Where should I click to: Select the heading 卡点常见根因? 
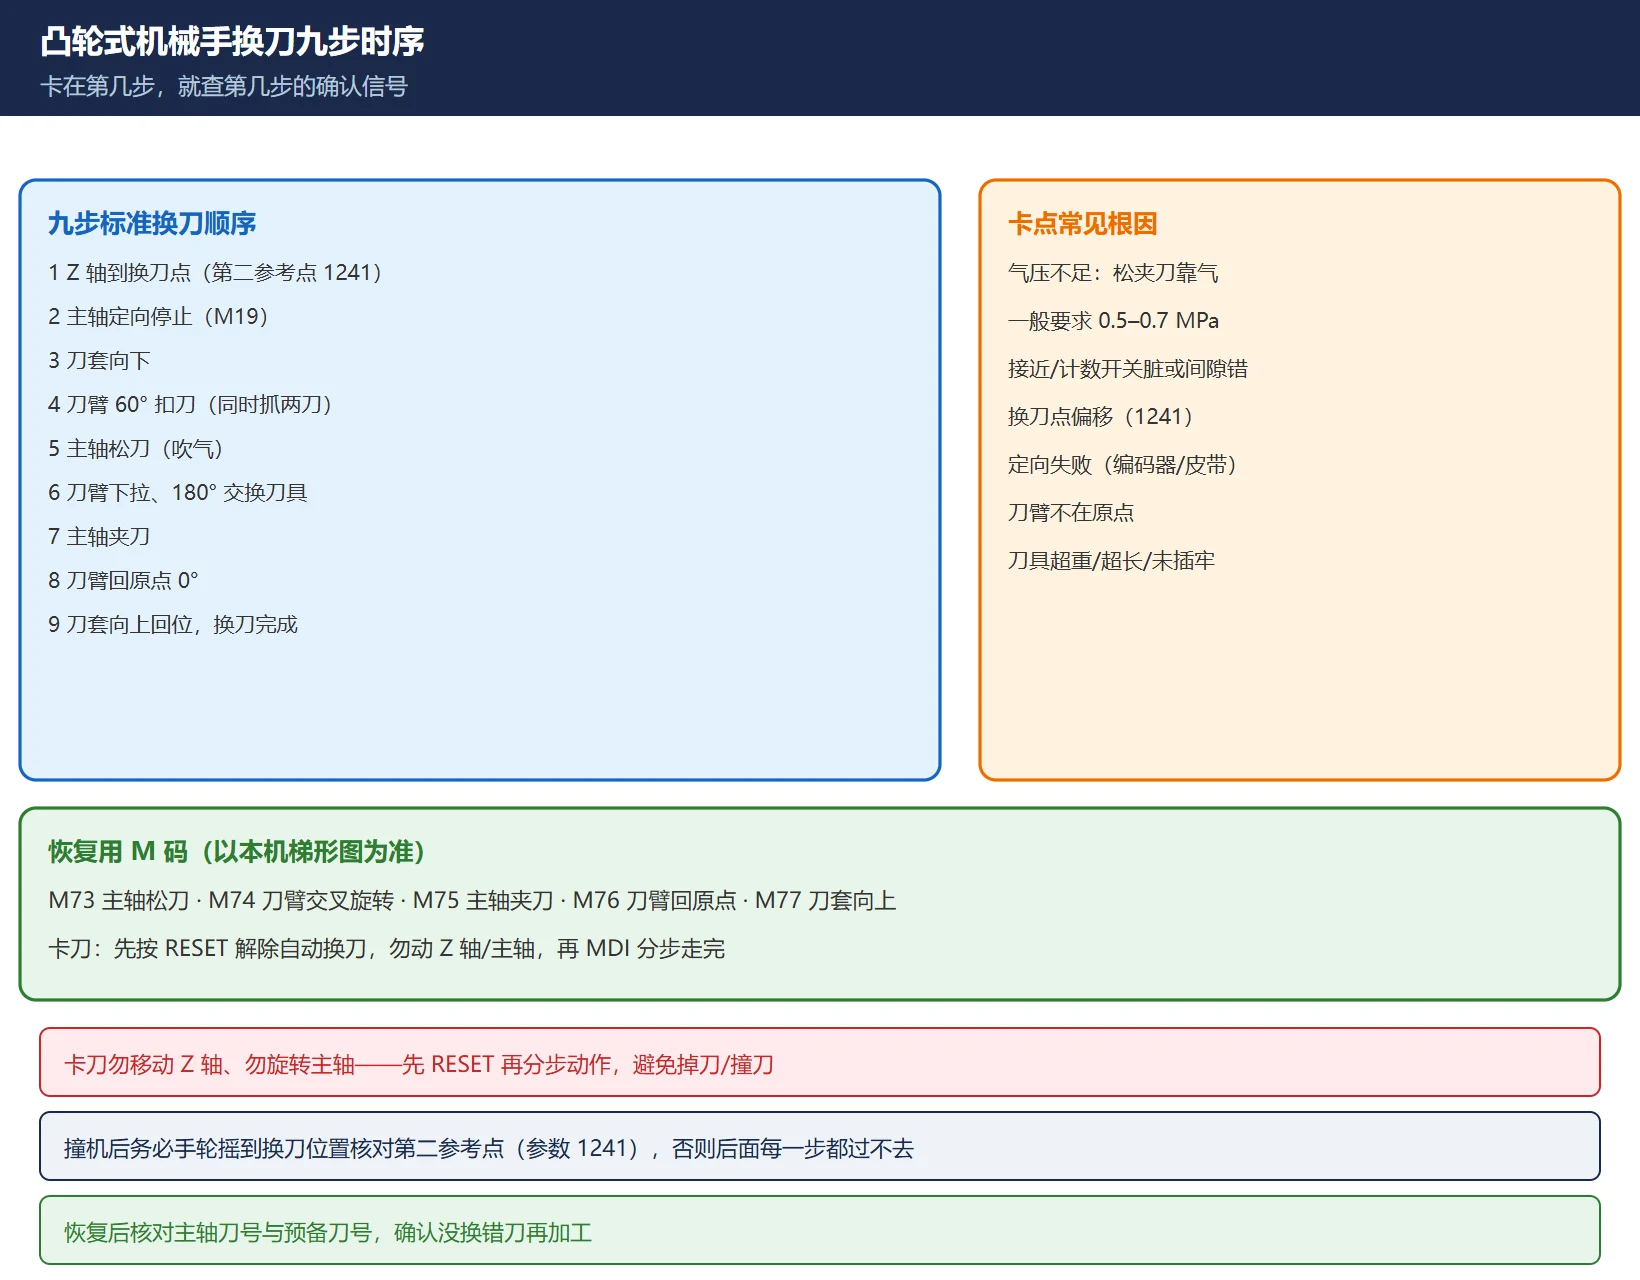tap(1082, 223)
